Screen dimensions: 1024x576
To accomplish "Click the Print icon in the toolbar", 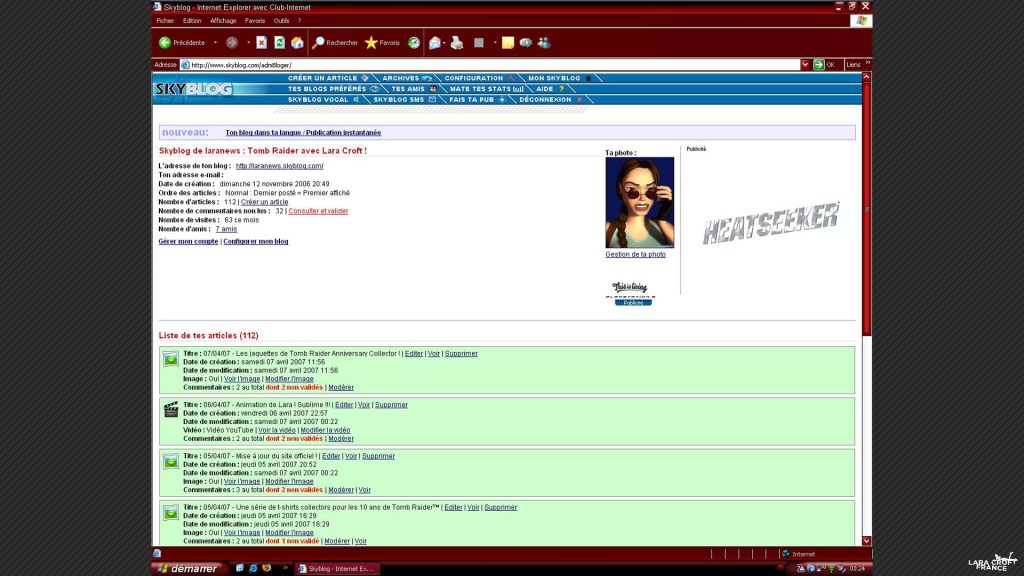I will click(x=457, y=43).
